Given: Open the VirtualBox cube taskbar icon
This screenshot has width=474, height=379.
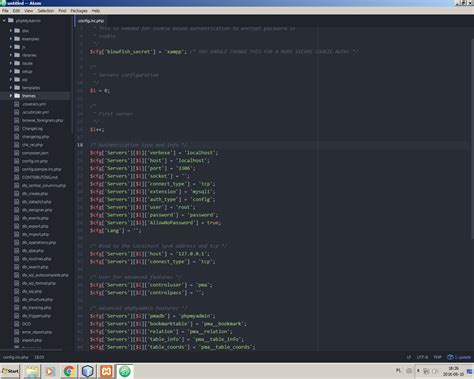Looking at the screenshot, I should (87, 371).
